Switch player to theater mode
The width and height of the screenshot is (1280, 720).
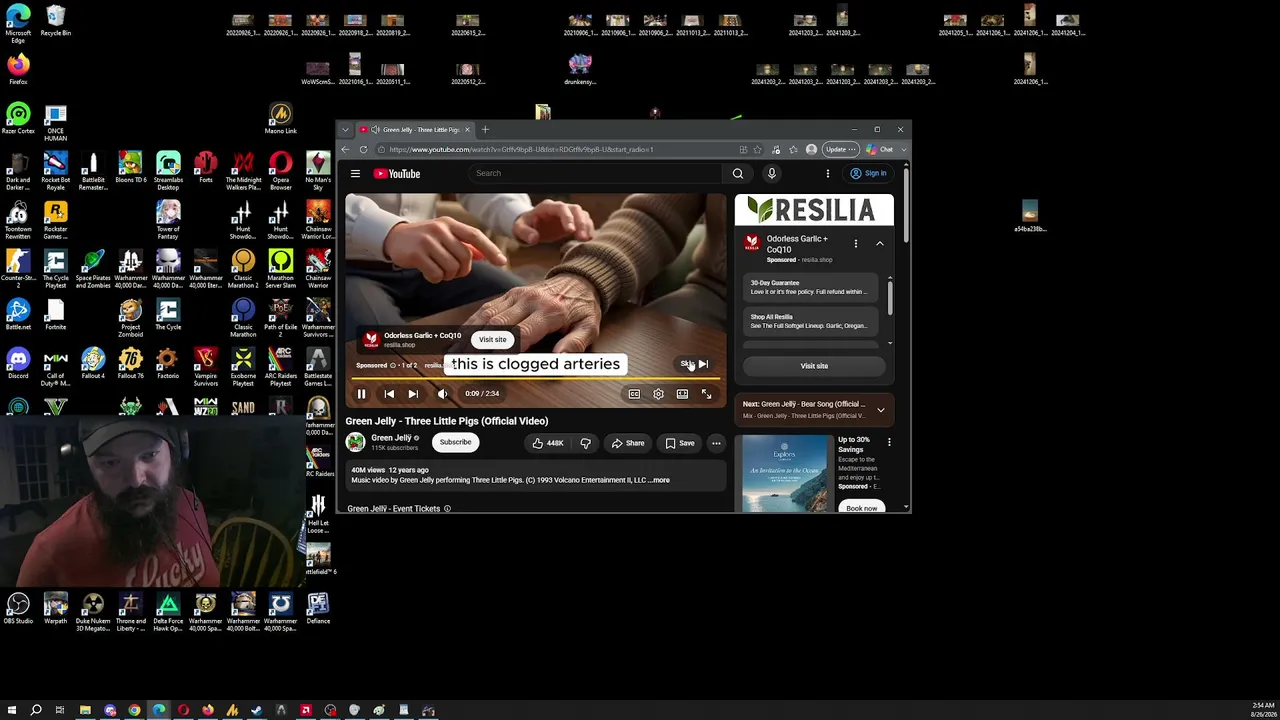point(682,394)
